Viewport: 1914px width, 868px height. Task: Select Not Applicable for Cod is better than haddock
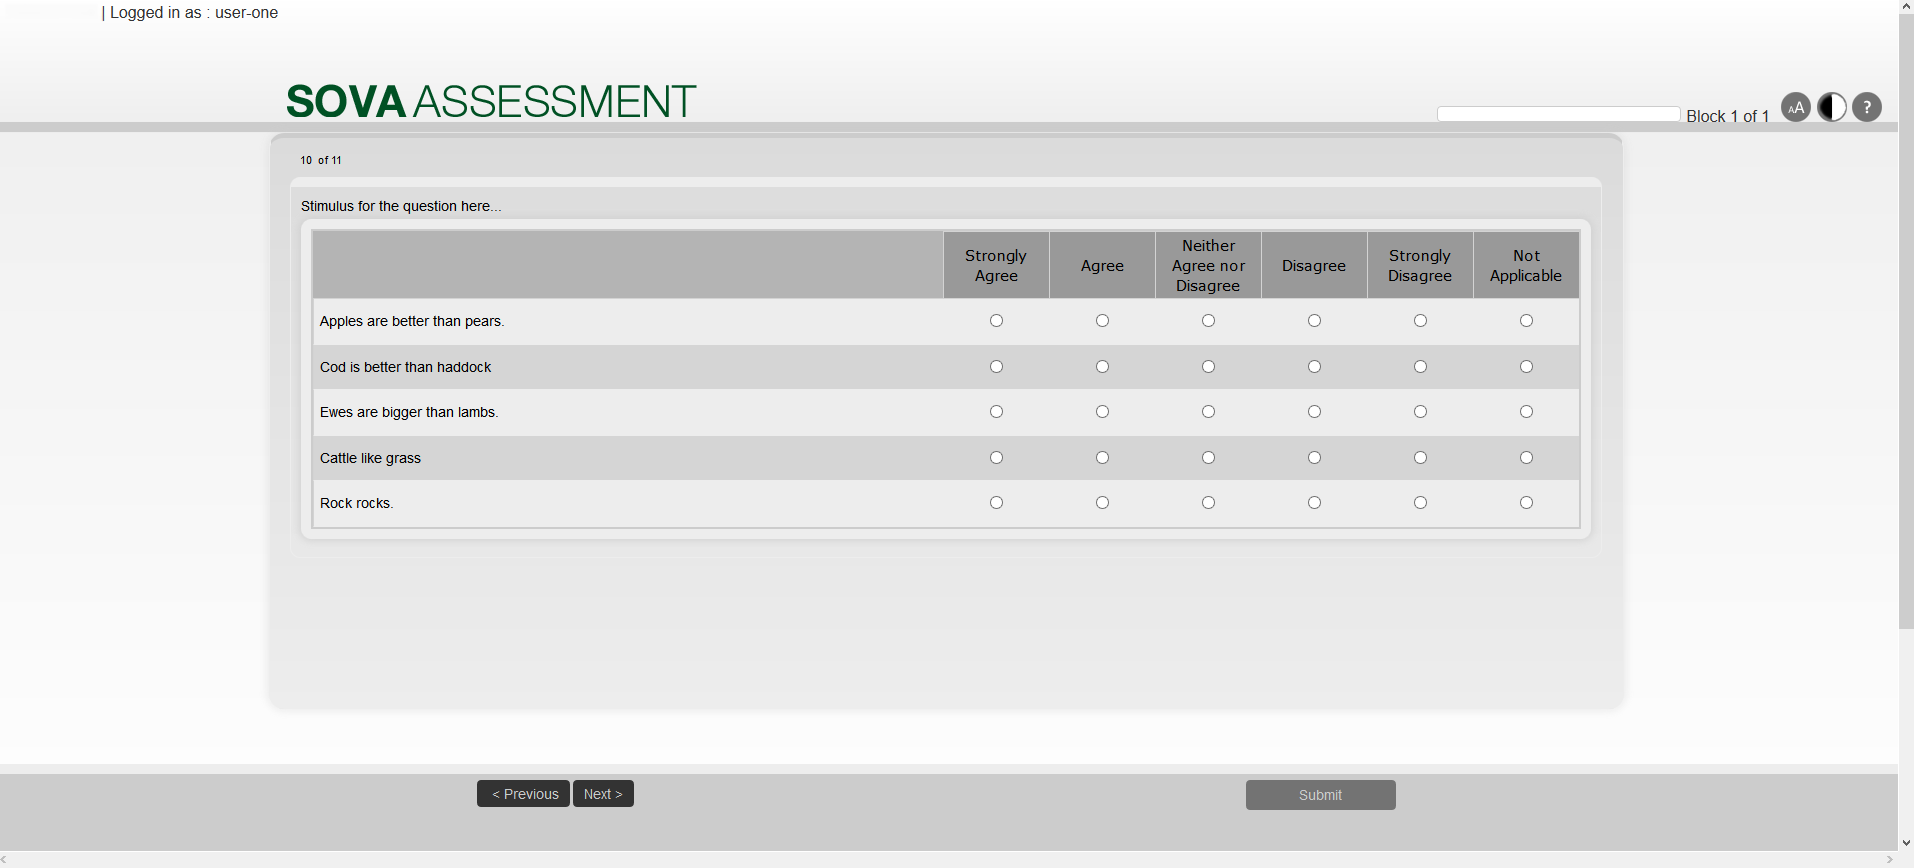(x=1526, y=367)
